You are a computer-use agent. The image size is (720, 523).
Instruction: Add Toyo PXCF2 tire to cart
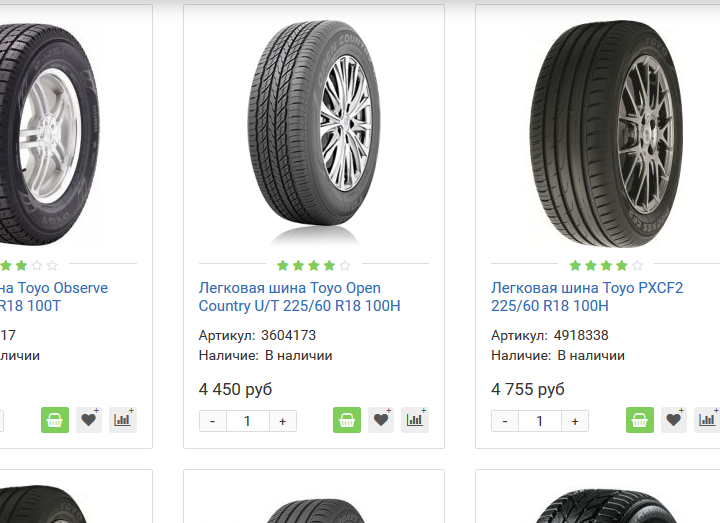click(640, 420)
